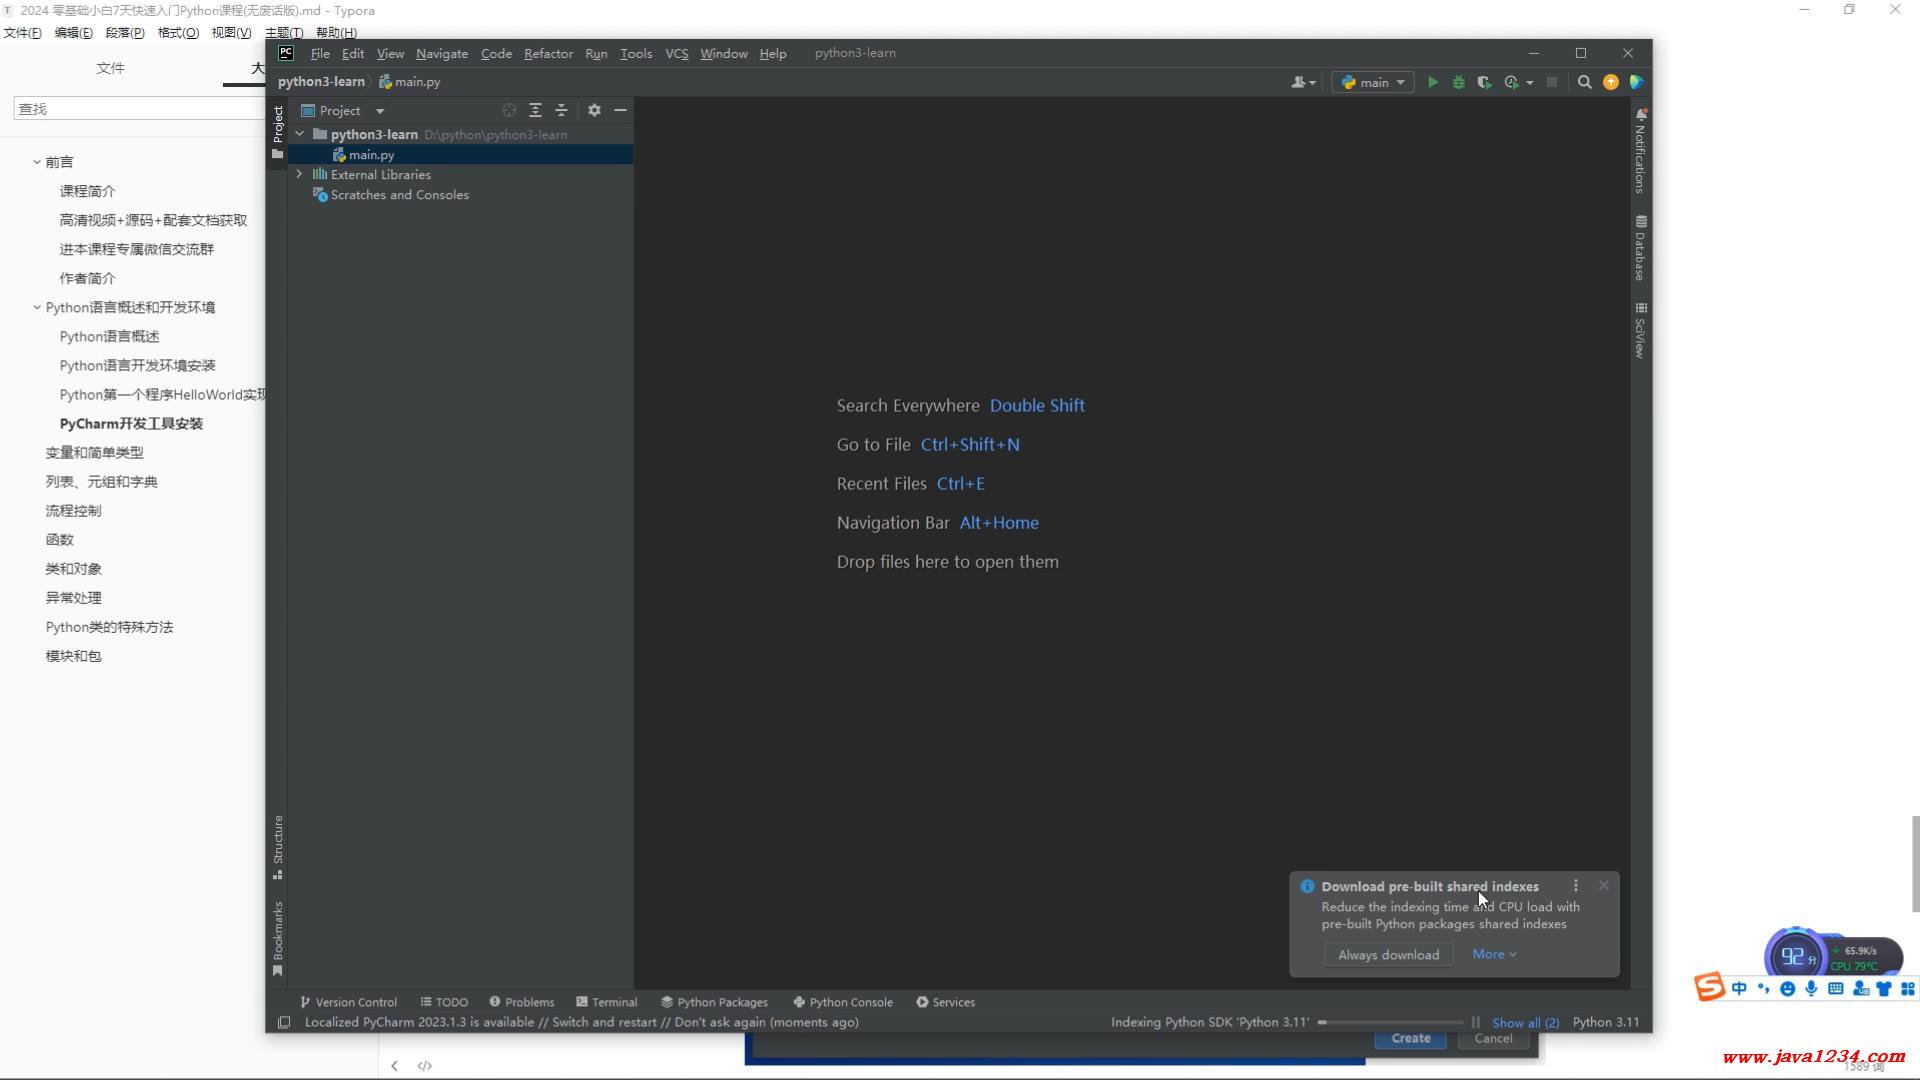
Task: Run main with coverage shield icon
Action: (x=1484, y=82)
